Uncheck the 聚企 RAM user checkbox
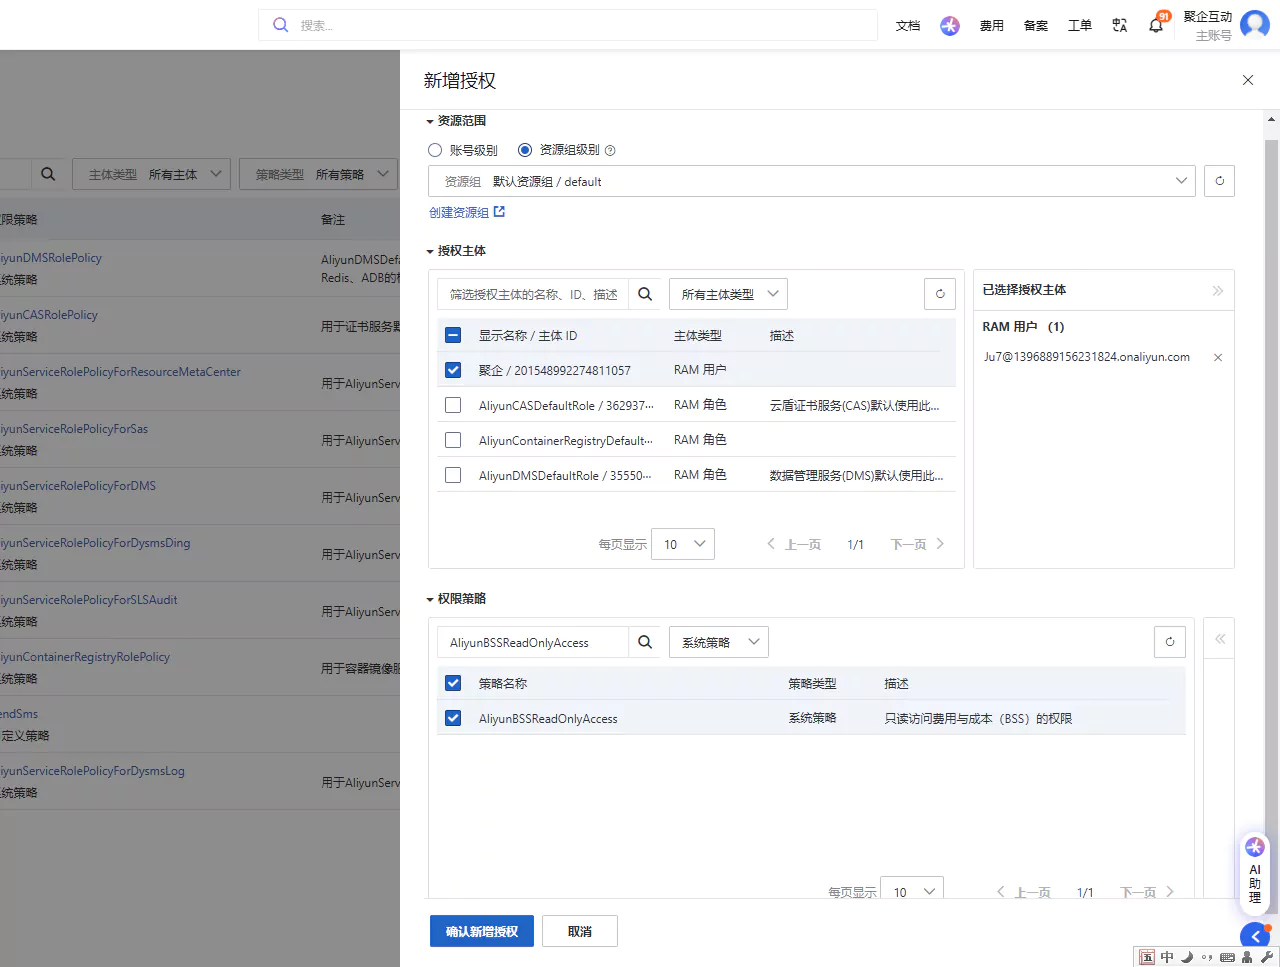1280x967 pixels. [x=453, y=370]
